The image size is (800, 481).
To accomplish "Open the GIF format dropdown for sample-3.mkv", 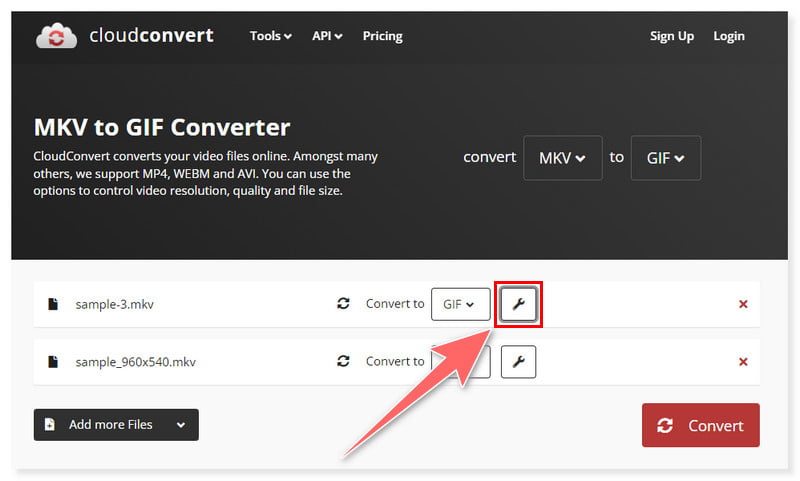I will point(460,305).
